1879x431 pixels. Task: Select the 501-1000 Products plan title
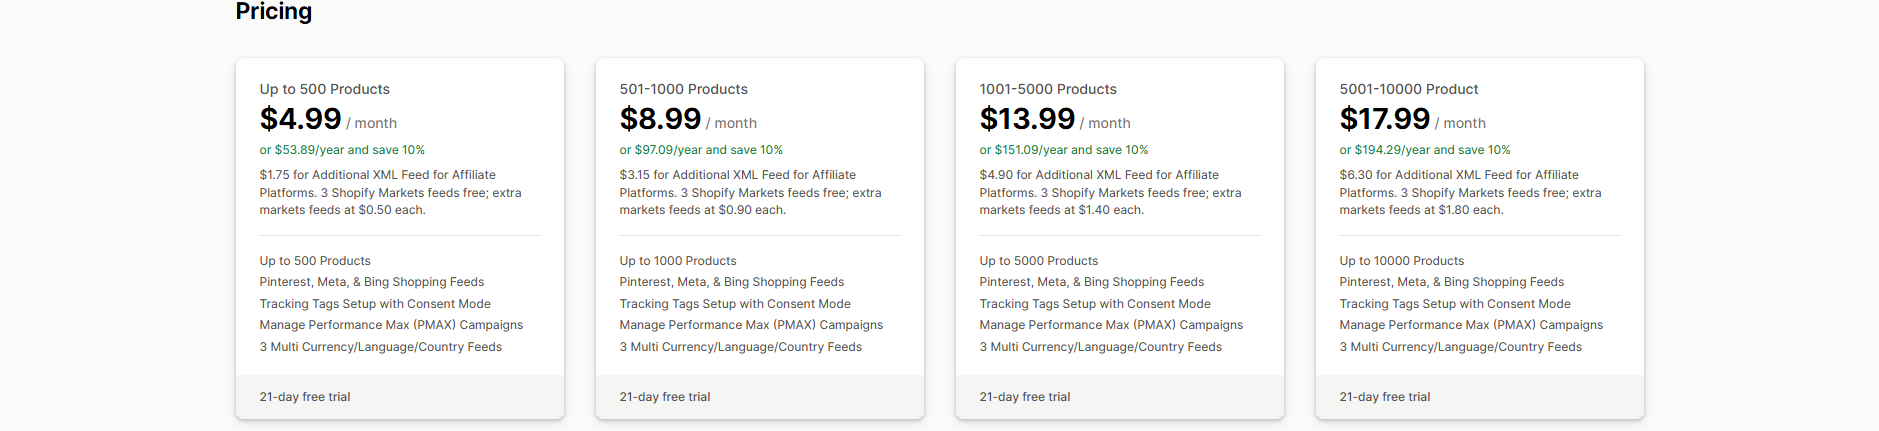click(683, 89)
